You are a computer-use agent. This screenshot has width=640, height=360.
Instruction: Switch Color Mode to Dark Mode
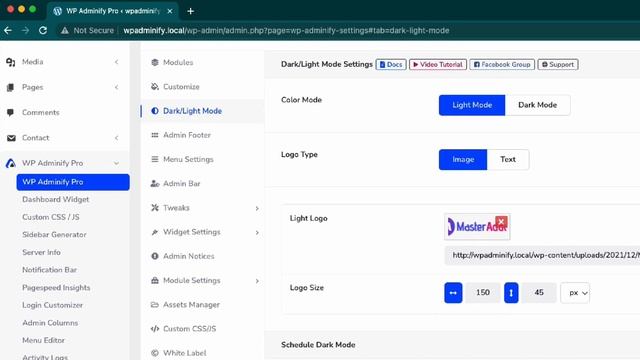(538, 105)
